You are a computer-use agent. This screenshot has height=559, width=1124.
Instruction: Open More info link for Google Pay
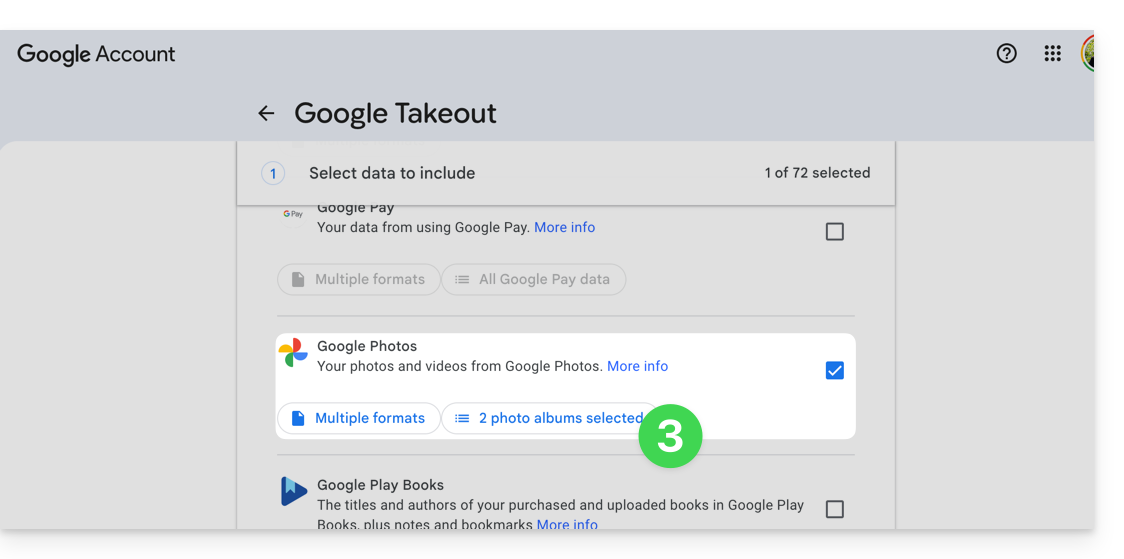[x=564, y=227]
